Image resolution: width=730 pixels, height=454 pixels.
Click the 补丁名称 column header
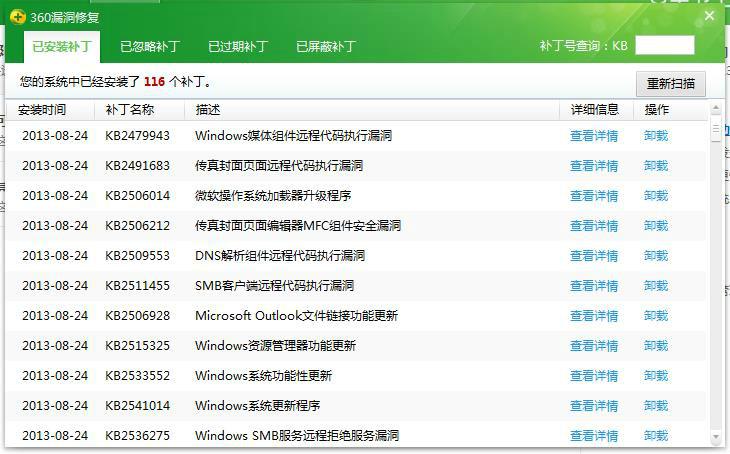click(129, 110)
